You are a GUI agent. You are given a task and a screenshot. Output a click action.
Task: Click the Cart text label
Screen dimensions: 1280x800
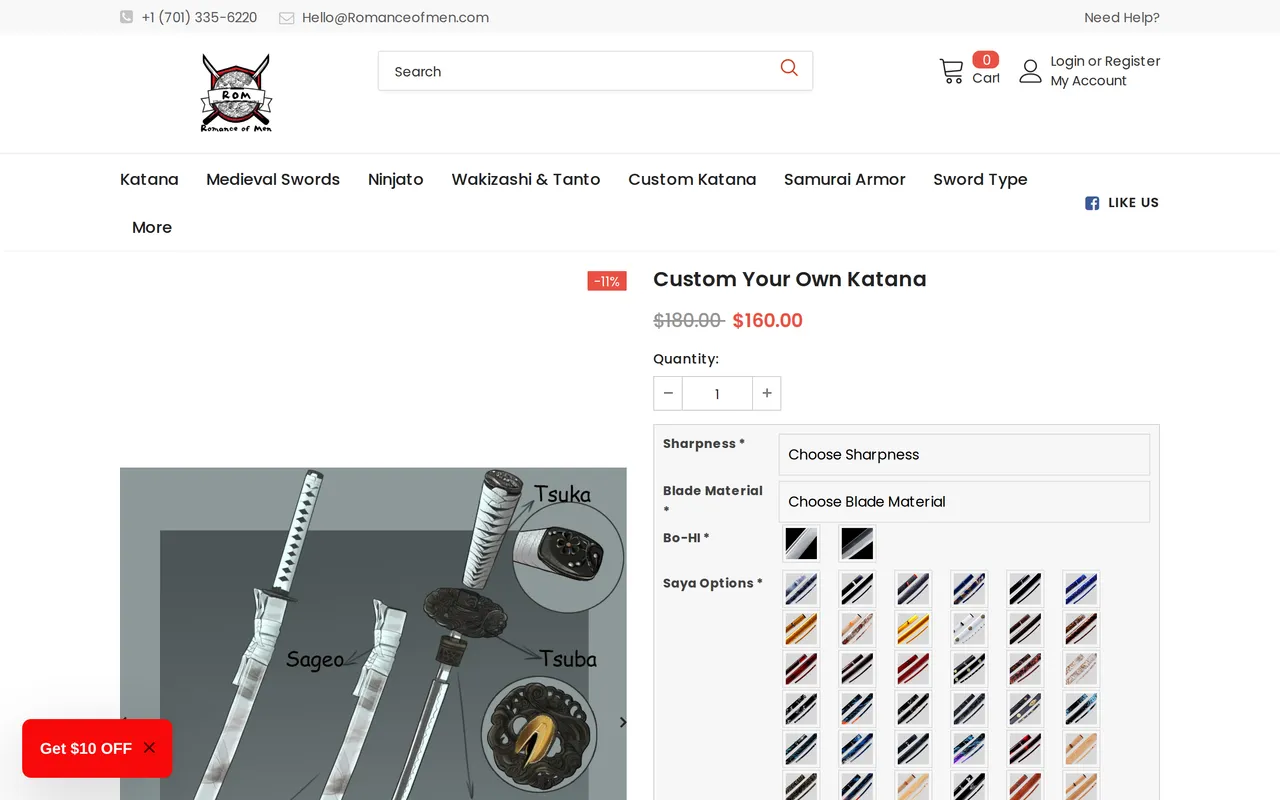click(x=986, y=78)
